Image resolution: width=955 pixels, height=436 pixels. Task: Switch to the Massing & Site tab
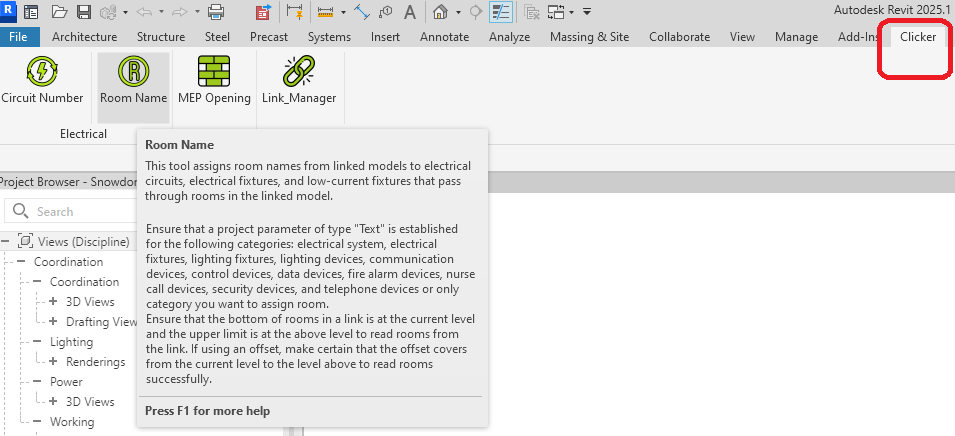point(590,37)
